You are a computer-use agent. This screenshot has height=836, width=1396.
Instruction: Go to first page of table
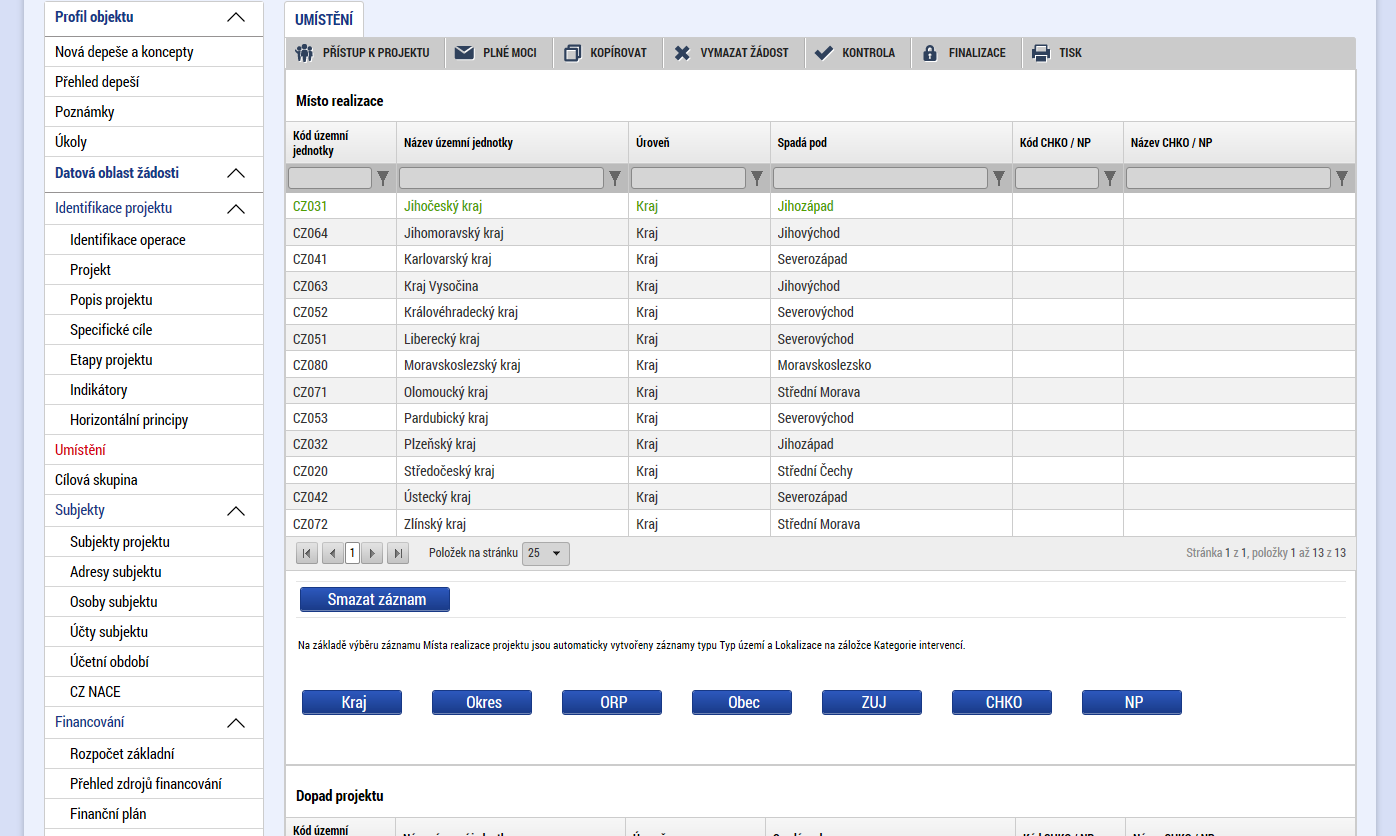307,553
